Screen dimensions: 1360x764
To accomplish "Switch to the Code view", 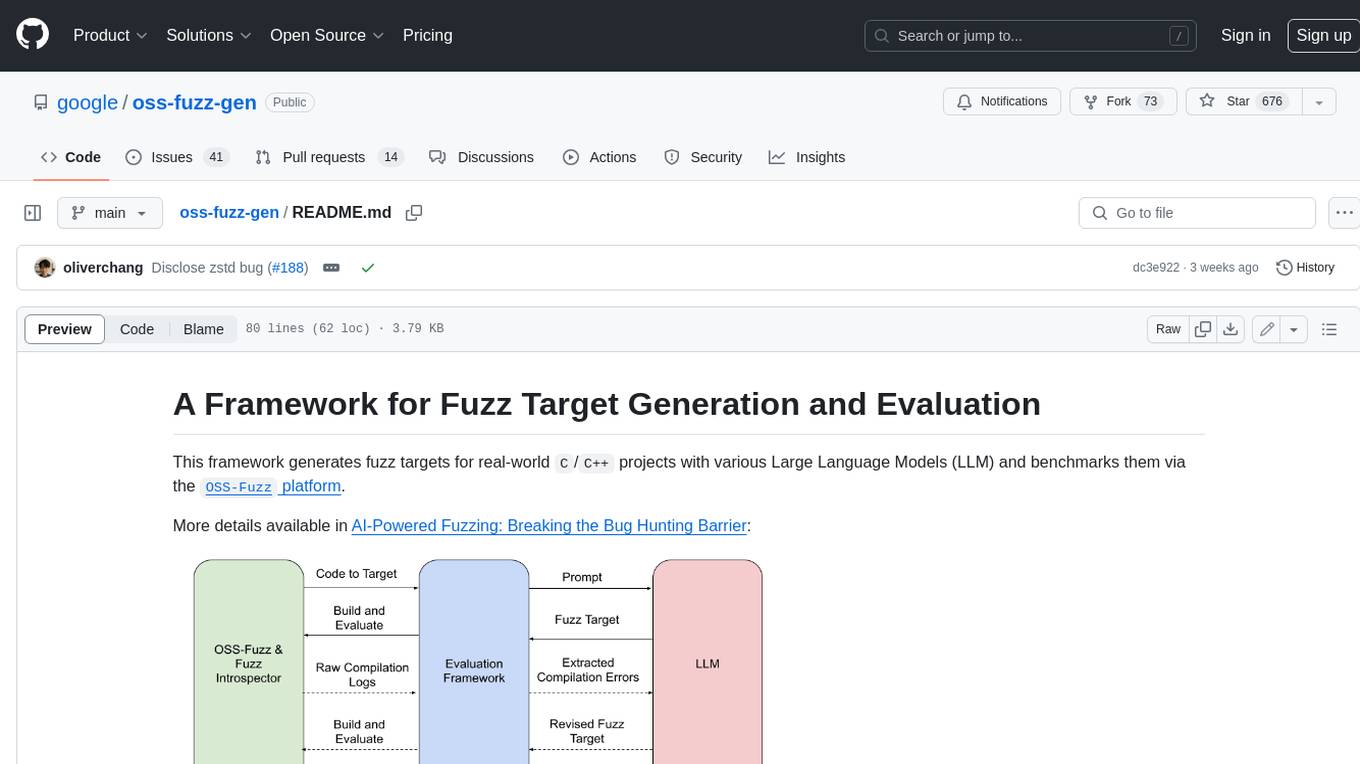I will (137, 329).
